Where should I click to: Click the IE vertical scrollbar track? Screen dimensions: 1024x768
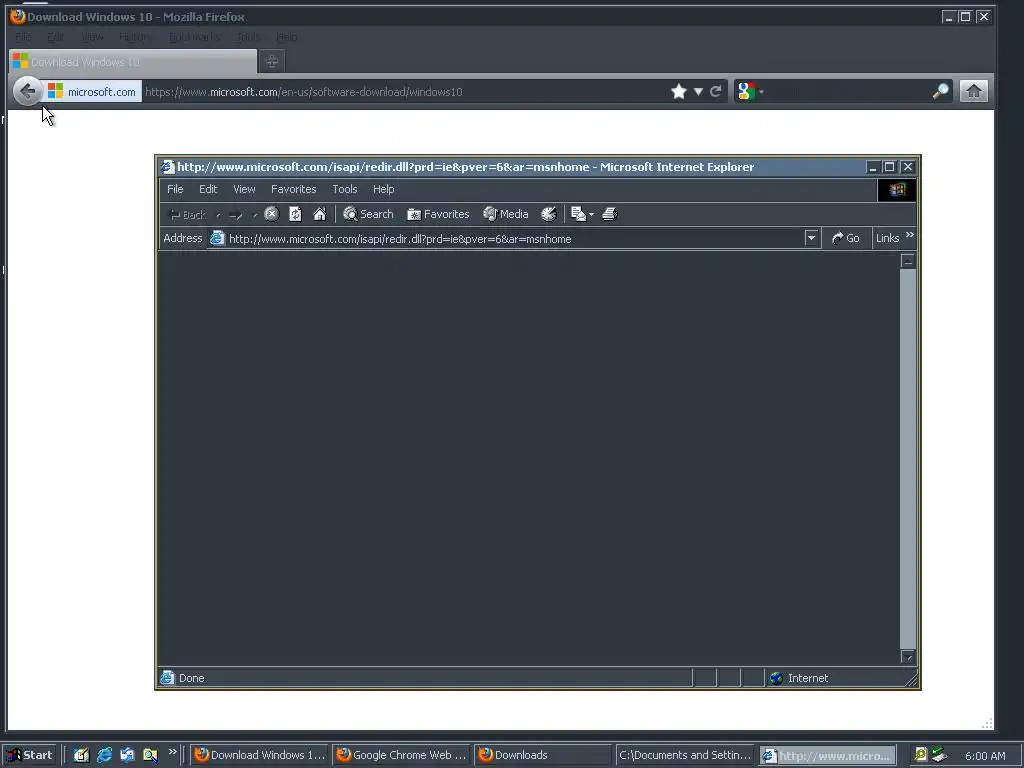pyautogui.click(x=908, y=459)
